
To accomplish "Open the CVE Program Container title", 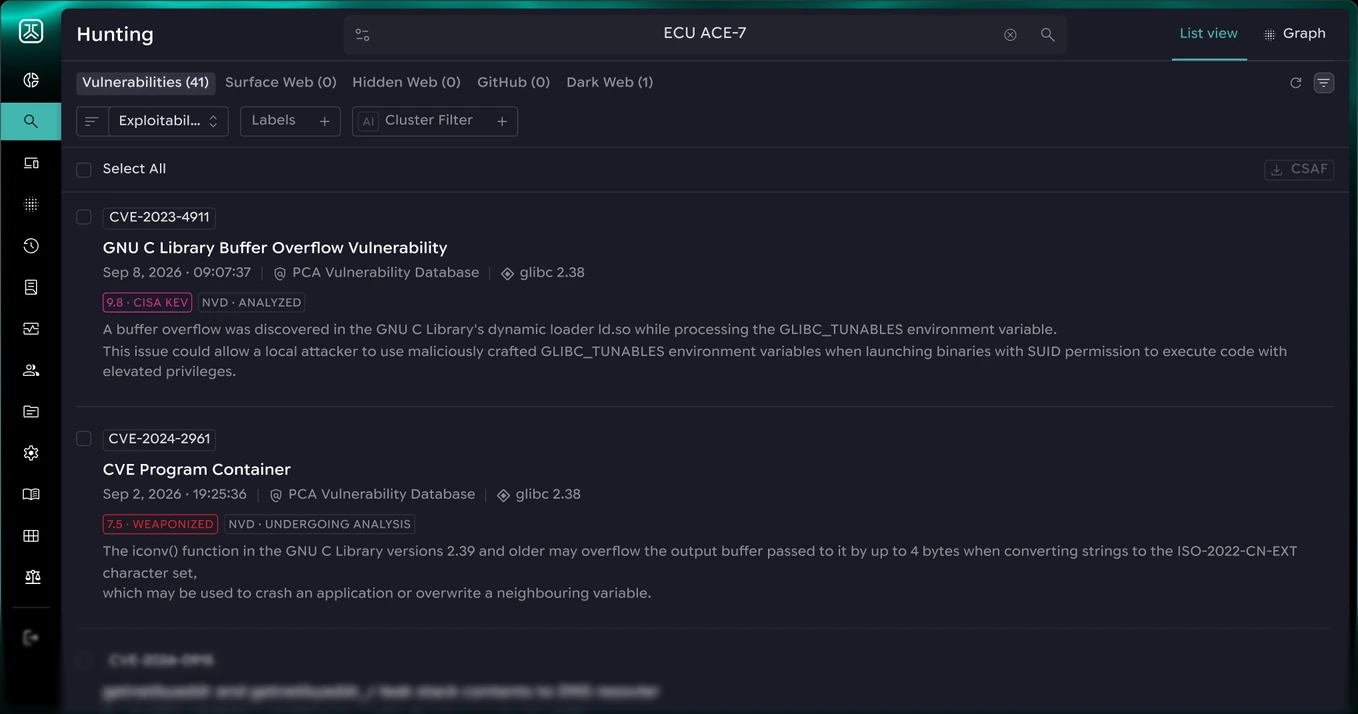I will point(197,470).
